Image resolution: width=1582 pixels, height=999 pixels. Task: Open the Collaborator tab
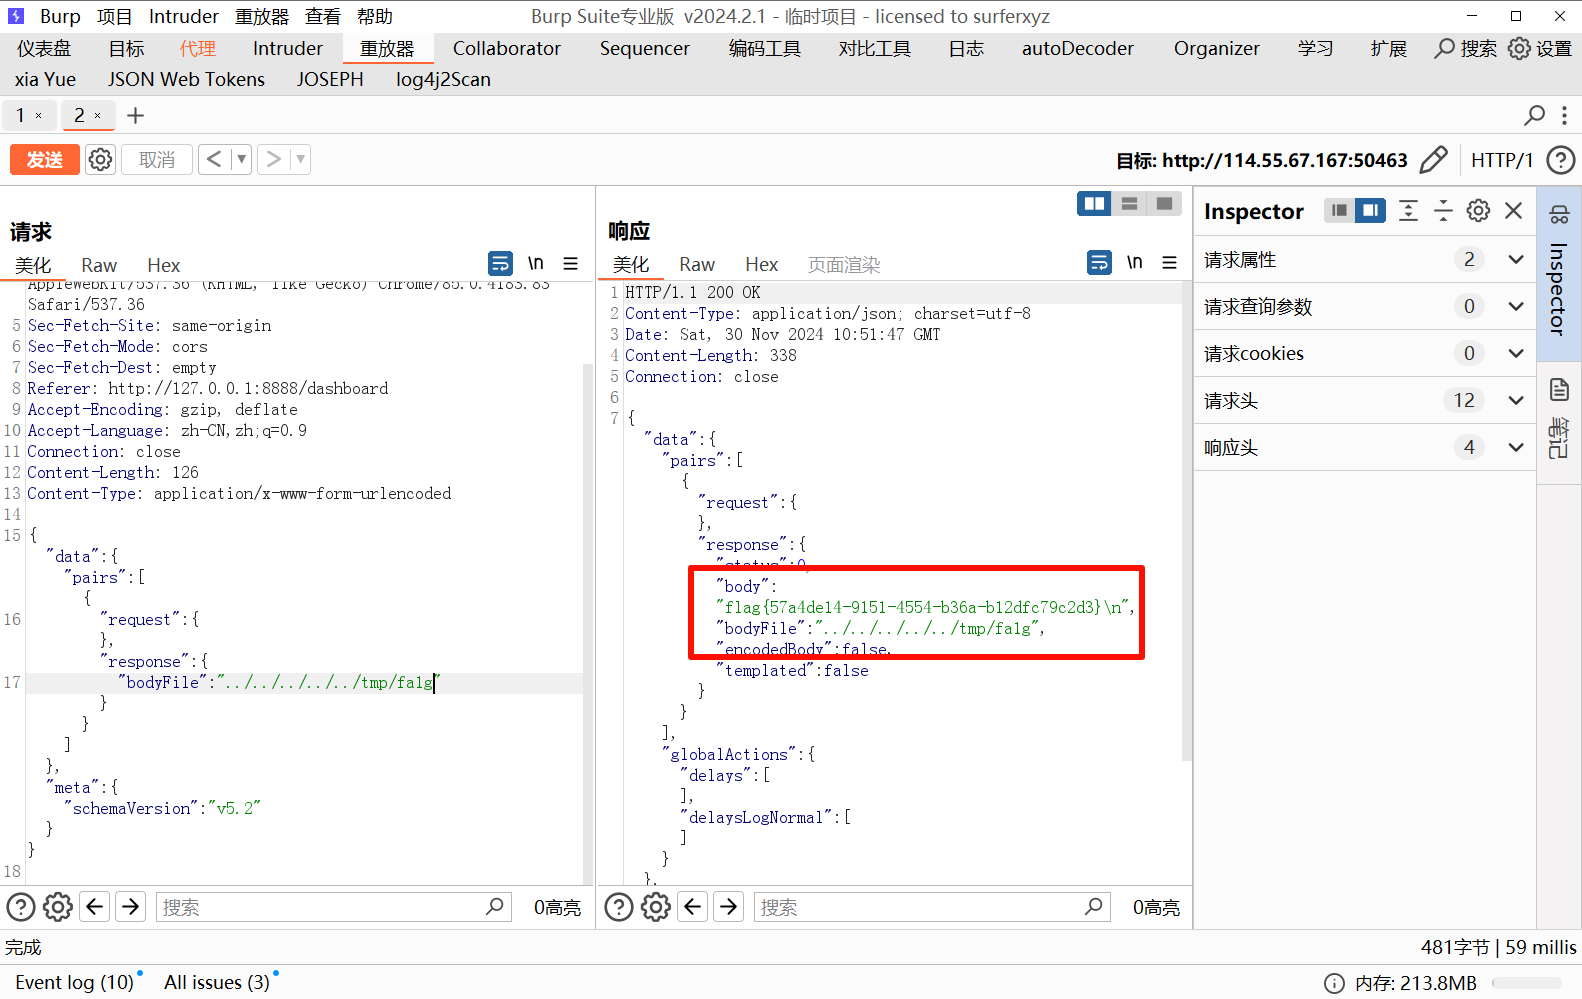coord(507,48)
